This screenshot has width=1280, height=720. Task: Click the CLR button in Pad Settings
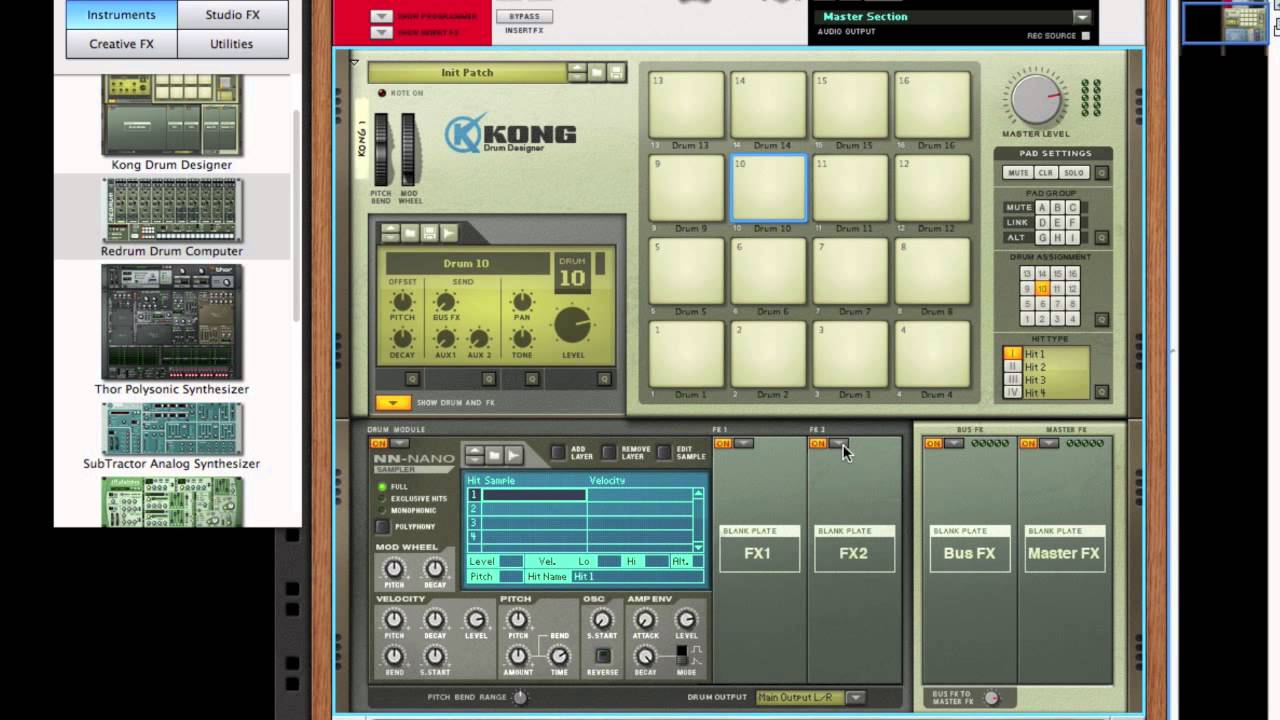(x=1045, y=173)
